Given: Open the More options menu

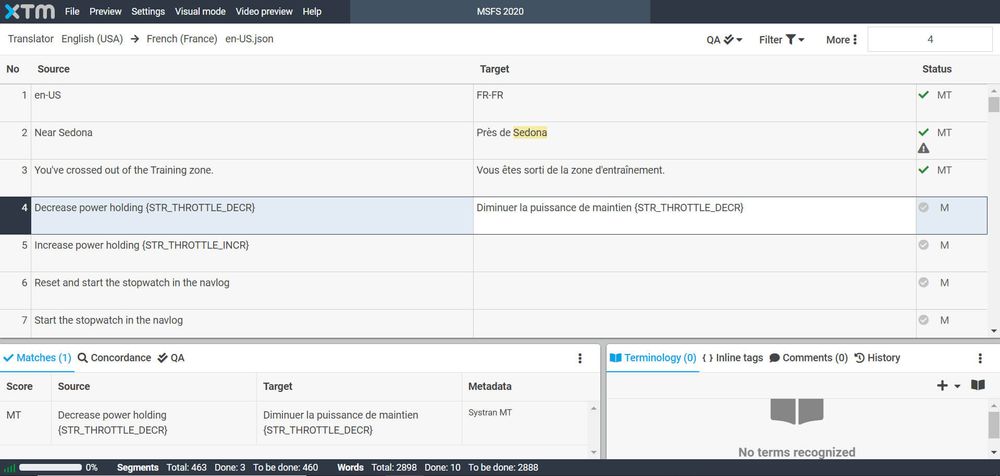Looking at the screenshot, I should pyautogui.click(x=842, y=40).
